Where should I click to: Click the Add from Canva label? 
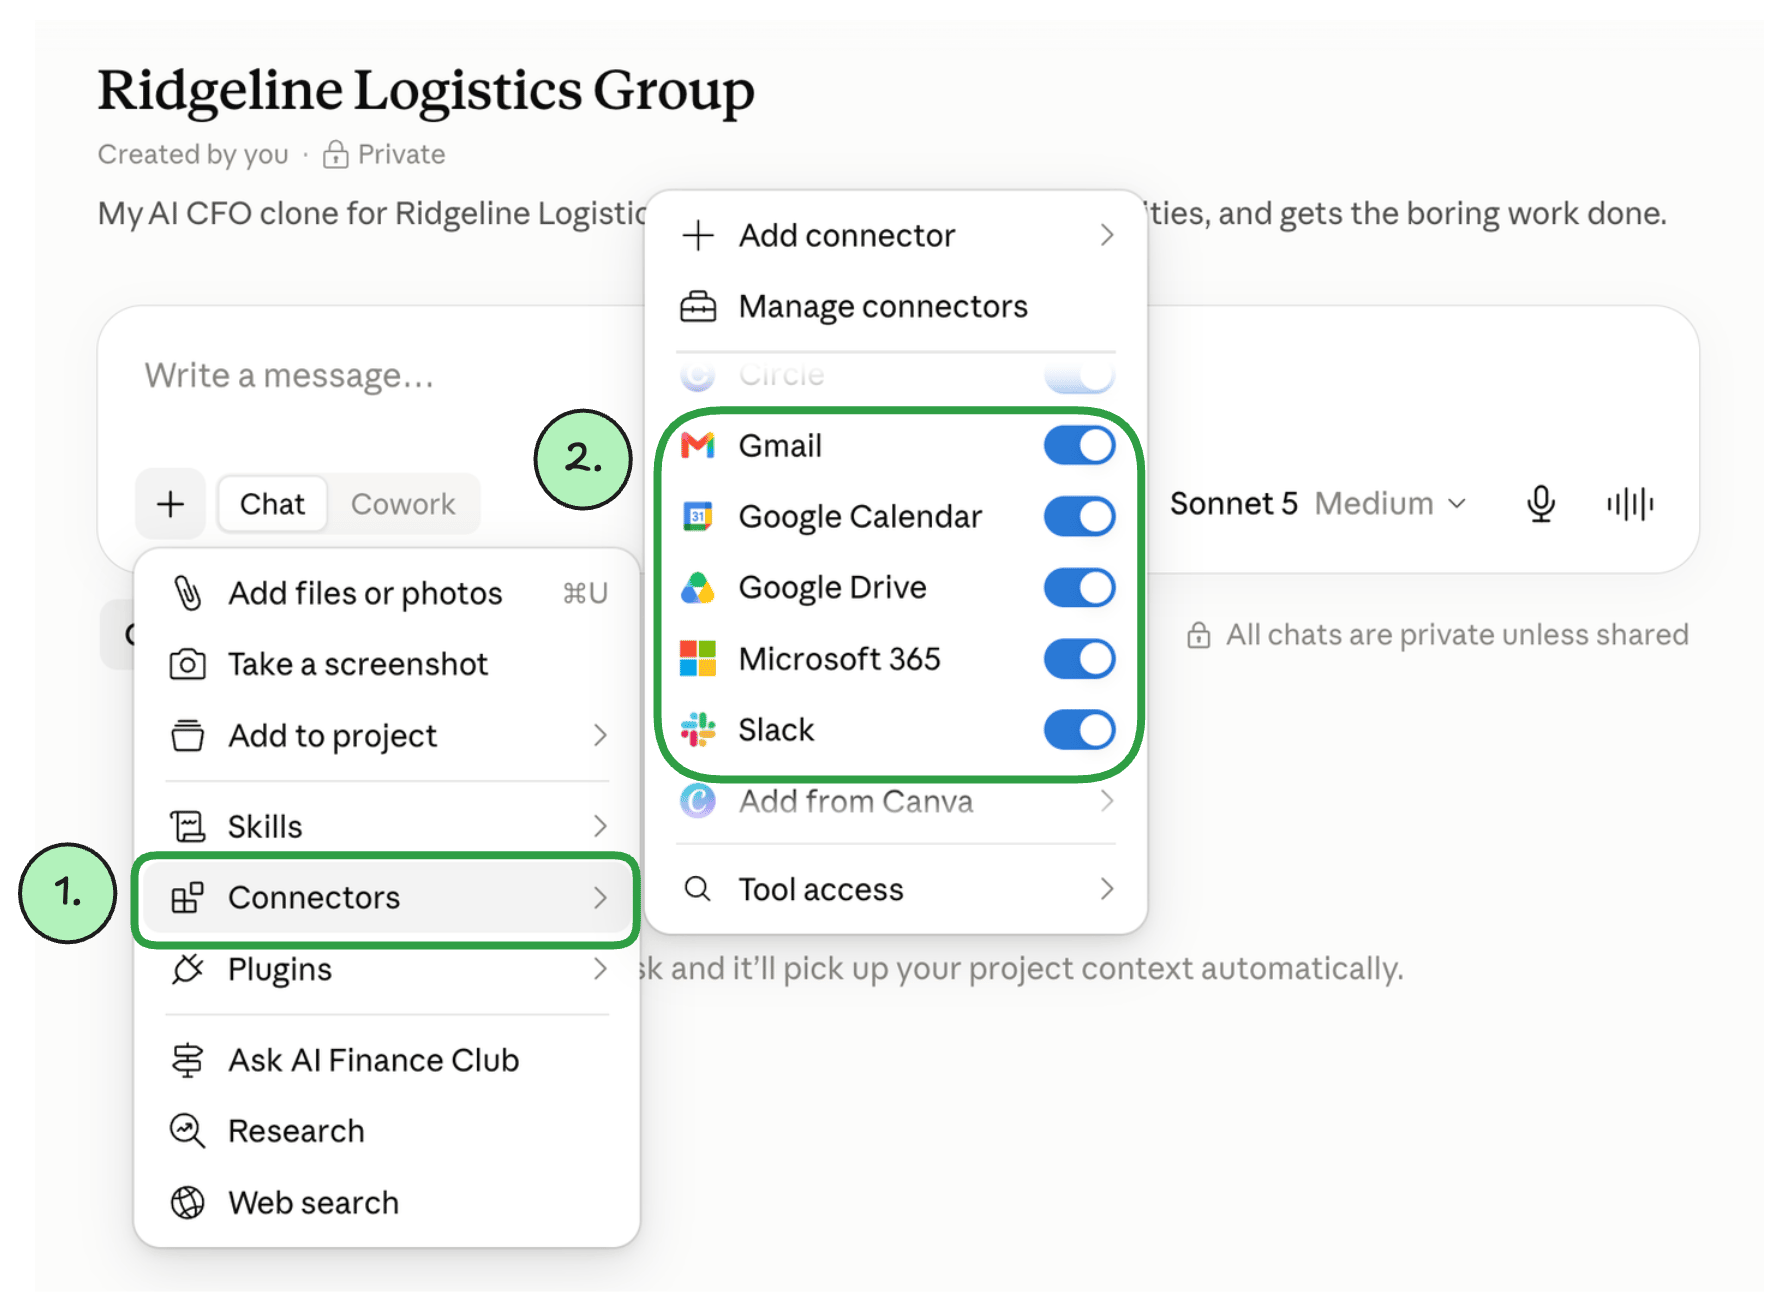click(856, 801)
